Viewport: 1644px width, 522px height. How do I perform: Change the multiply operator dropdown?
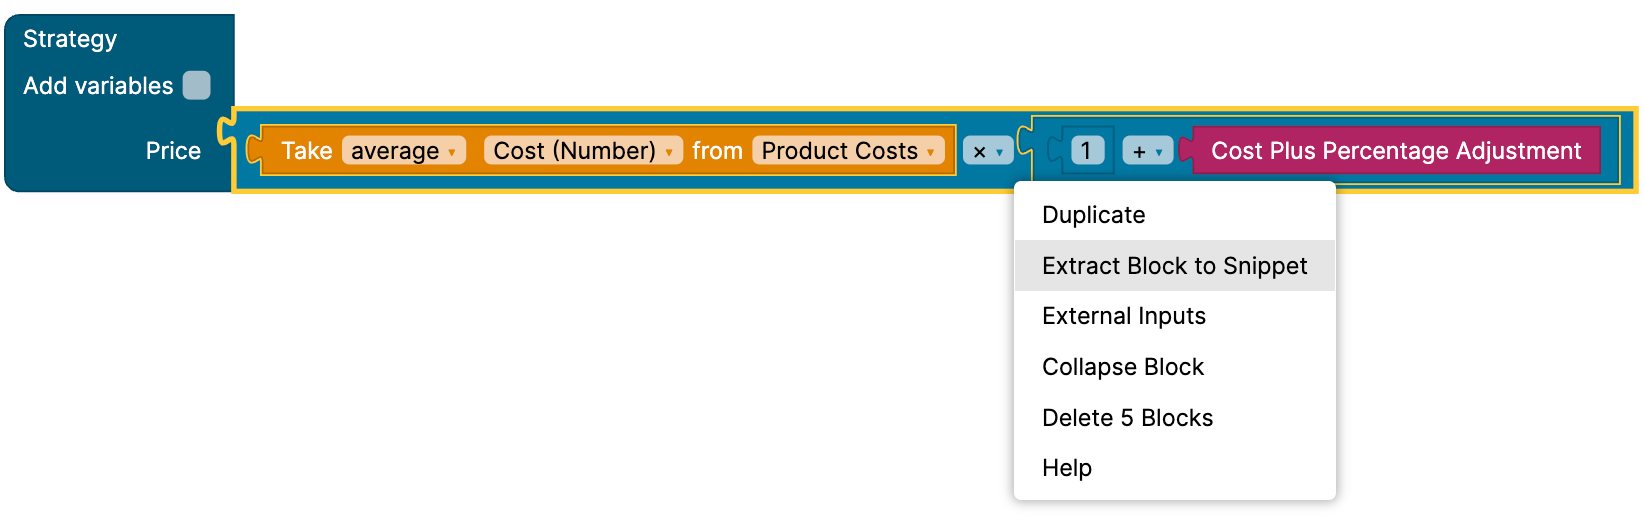pyautogui.click(x=988, y=152)
